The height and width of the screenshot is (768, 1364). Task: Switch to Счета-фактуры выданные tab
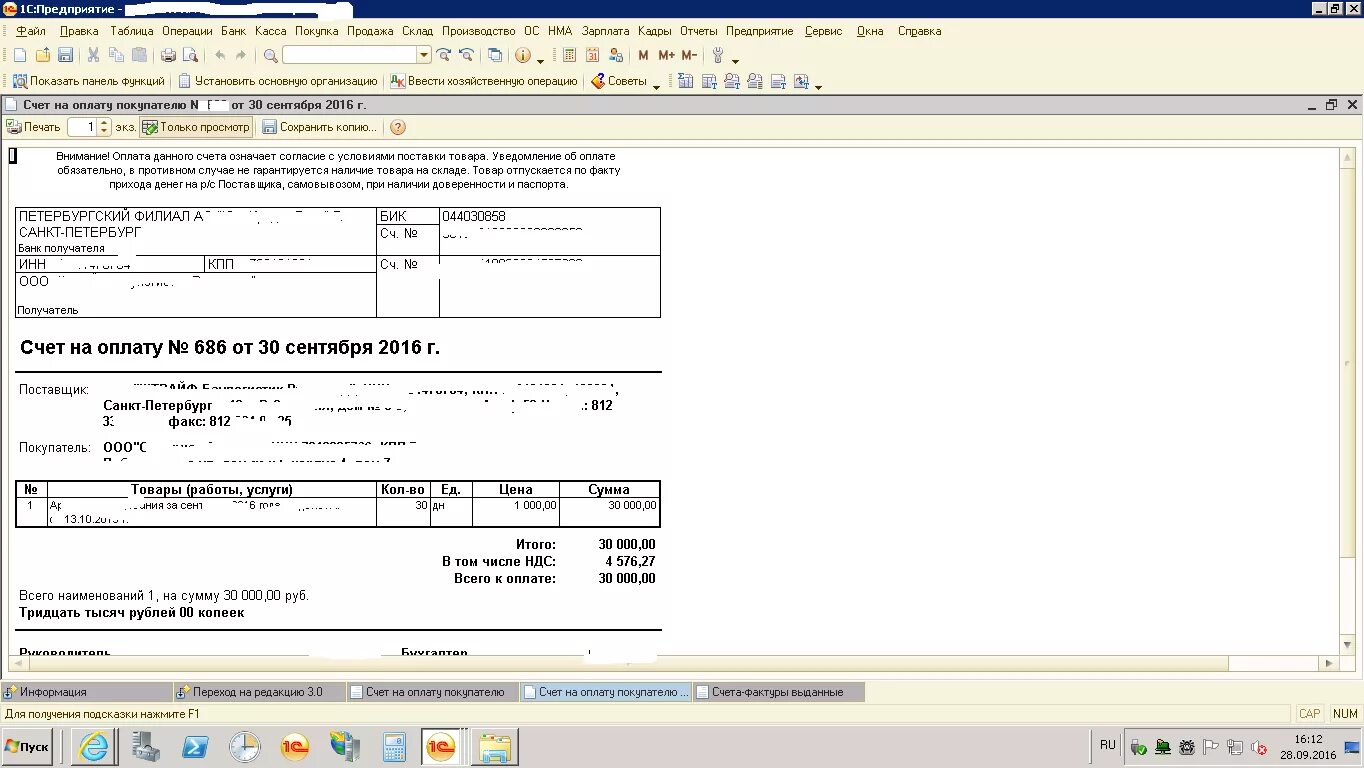coord(778,691)
